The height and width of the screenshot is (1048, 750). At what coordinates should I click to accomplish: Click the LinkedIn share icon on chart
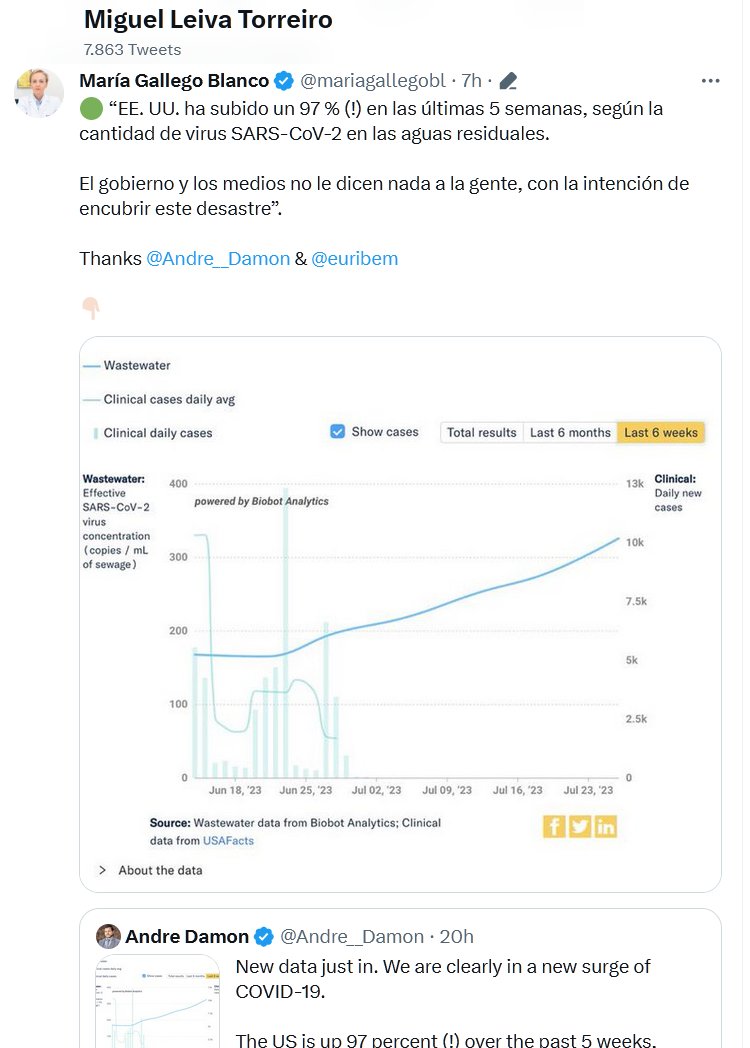[x=606, y=826]
